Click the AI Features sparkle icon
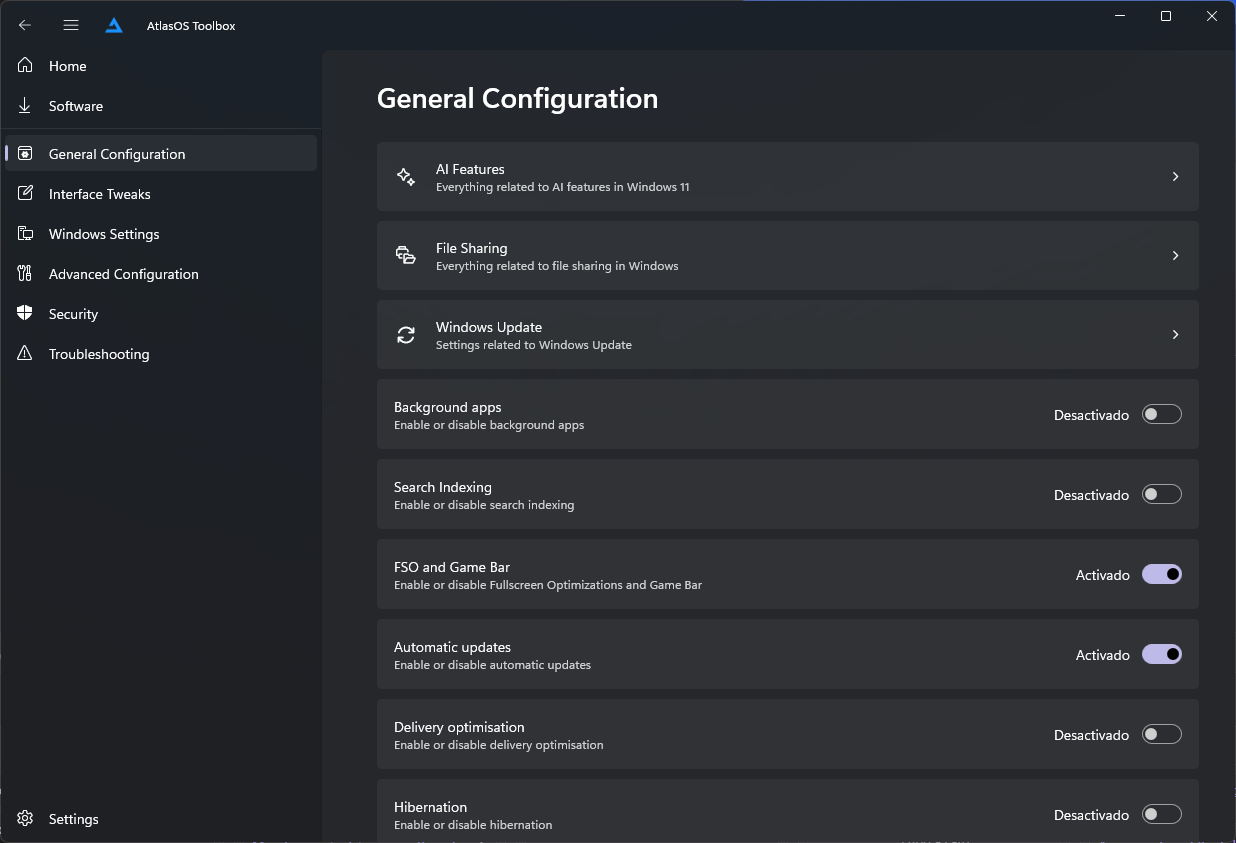The height and width of the screenshot is (843, 1236). point(406,177)
